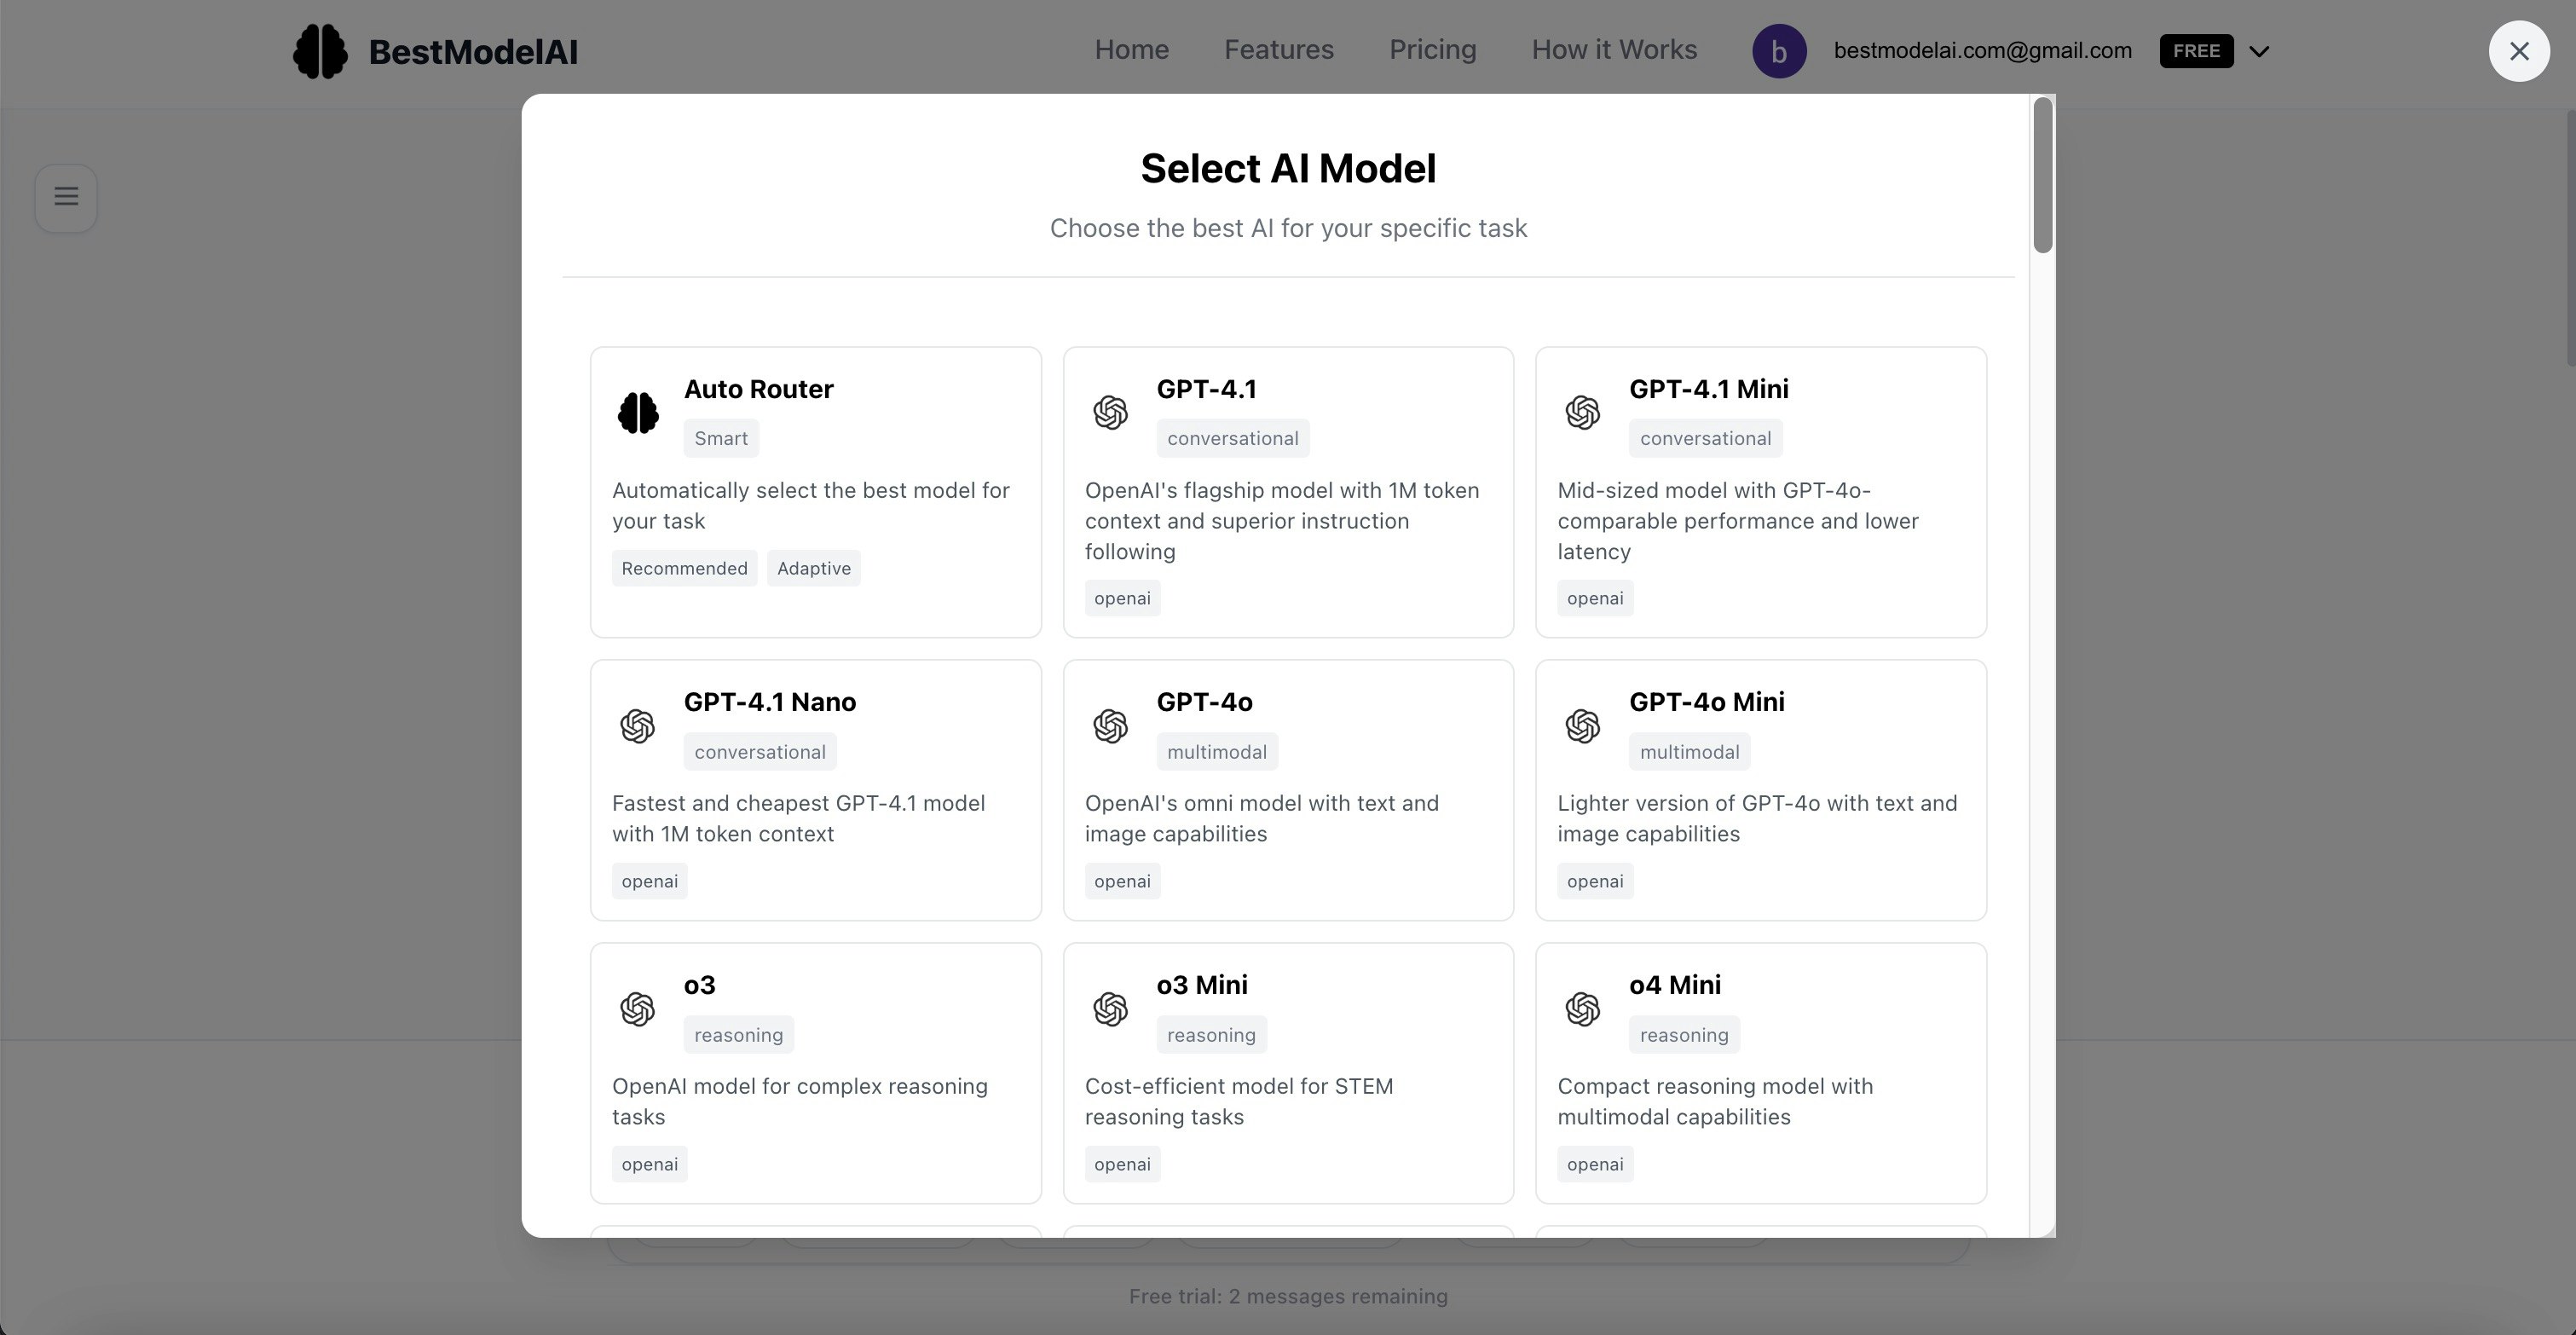This screenshot has width=2576, height=1335.
Task: Select the o3 Mini reasoning model
Action: (x=1287, y=1072)
